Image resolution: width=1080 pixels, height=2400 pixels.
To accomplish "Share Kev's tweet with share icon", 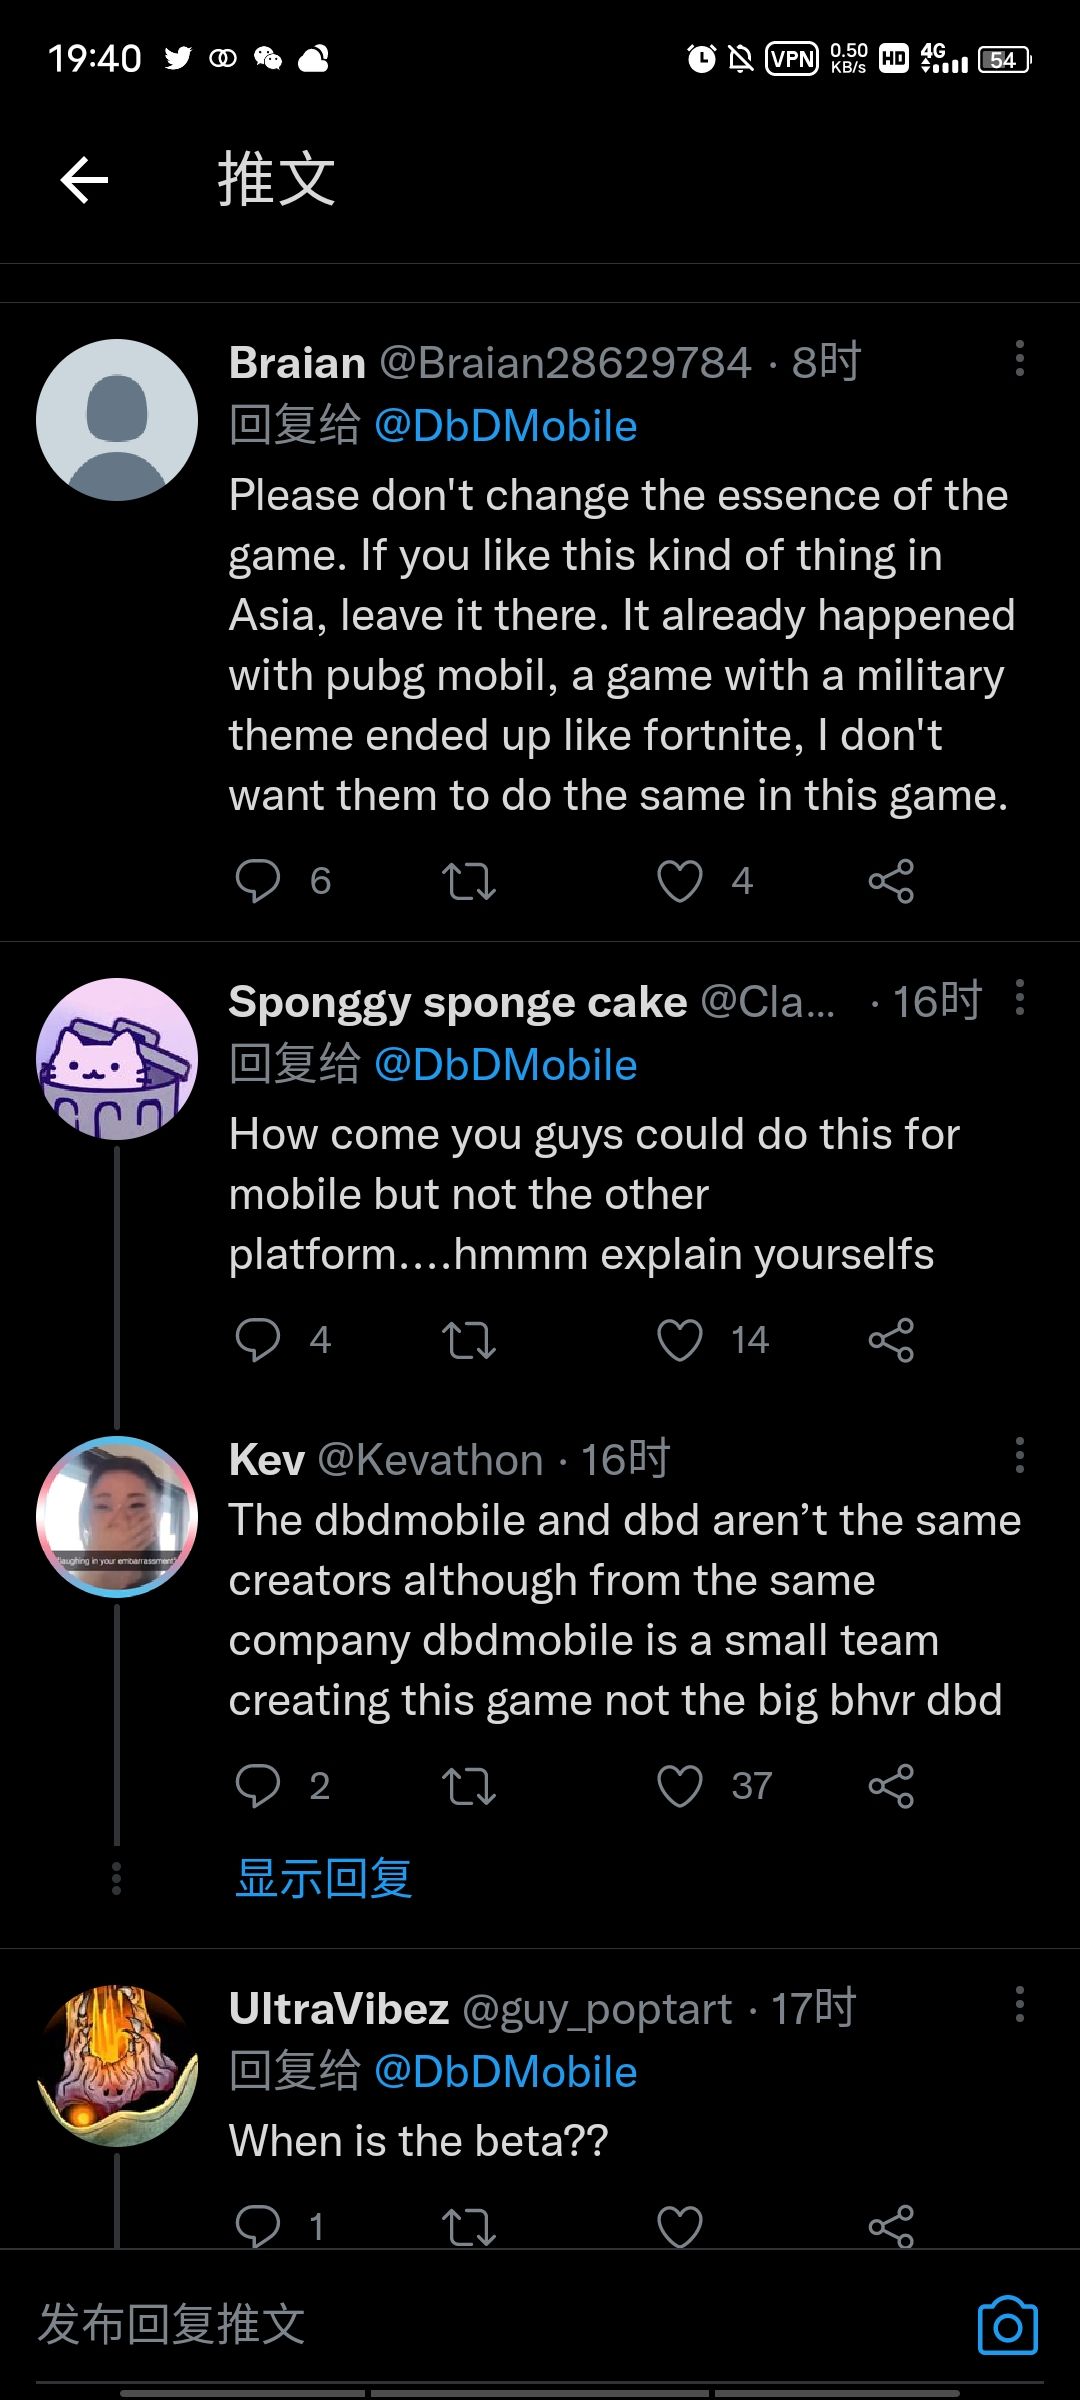I will (891, 1786).
